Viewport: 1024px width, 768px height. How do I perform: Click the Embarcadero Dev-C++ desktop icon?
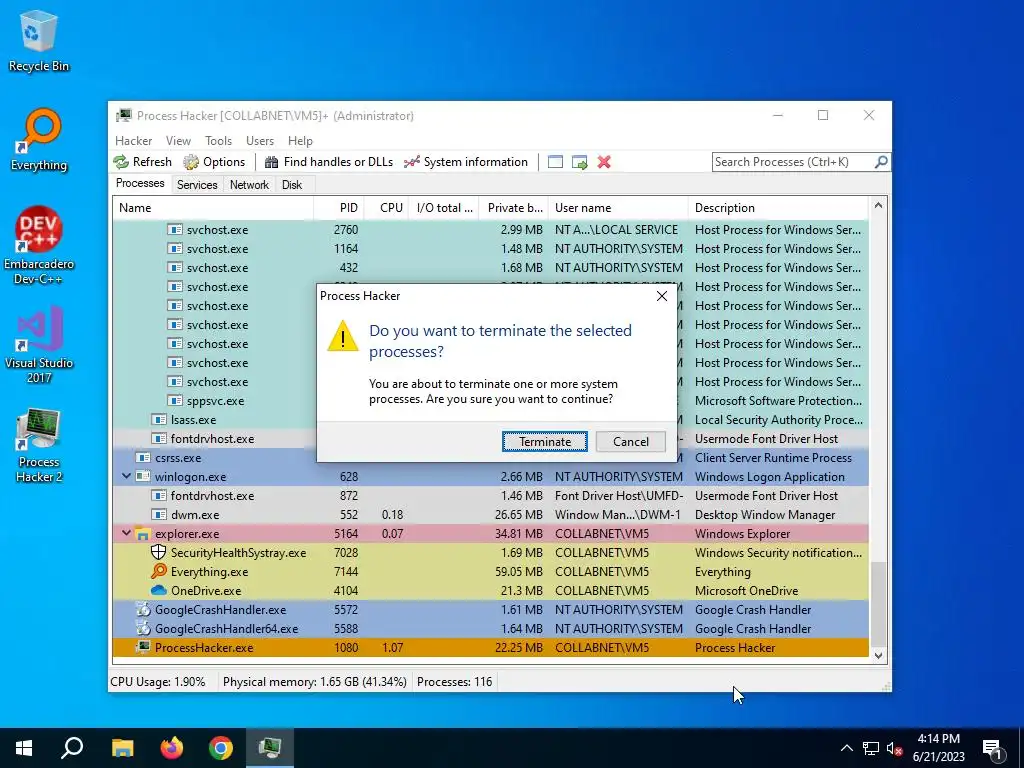click(39, 246)
